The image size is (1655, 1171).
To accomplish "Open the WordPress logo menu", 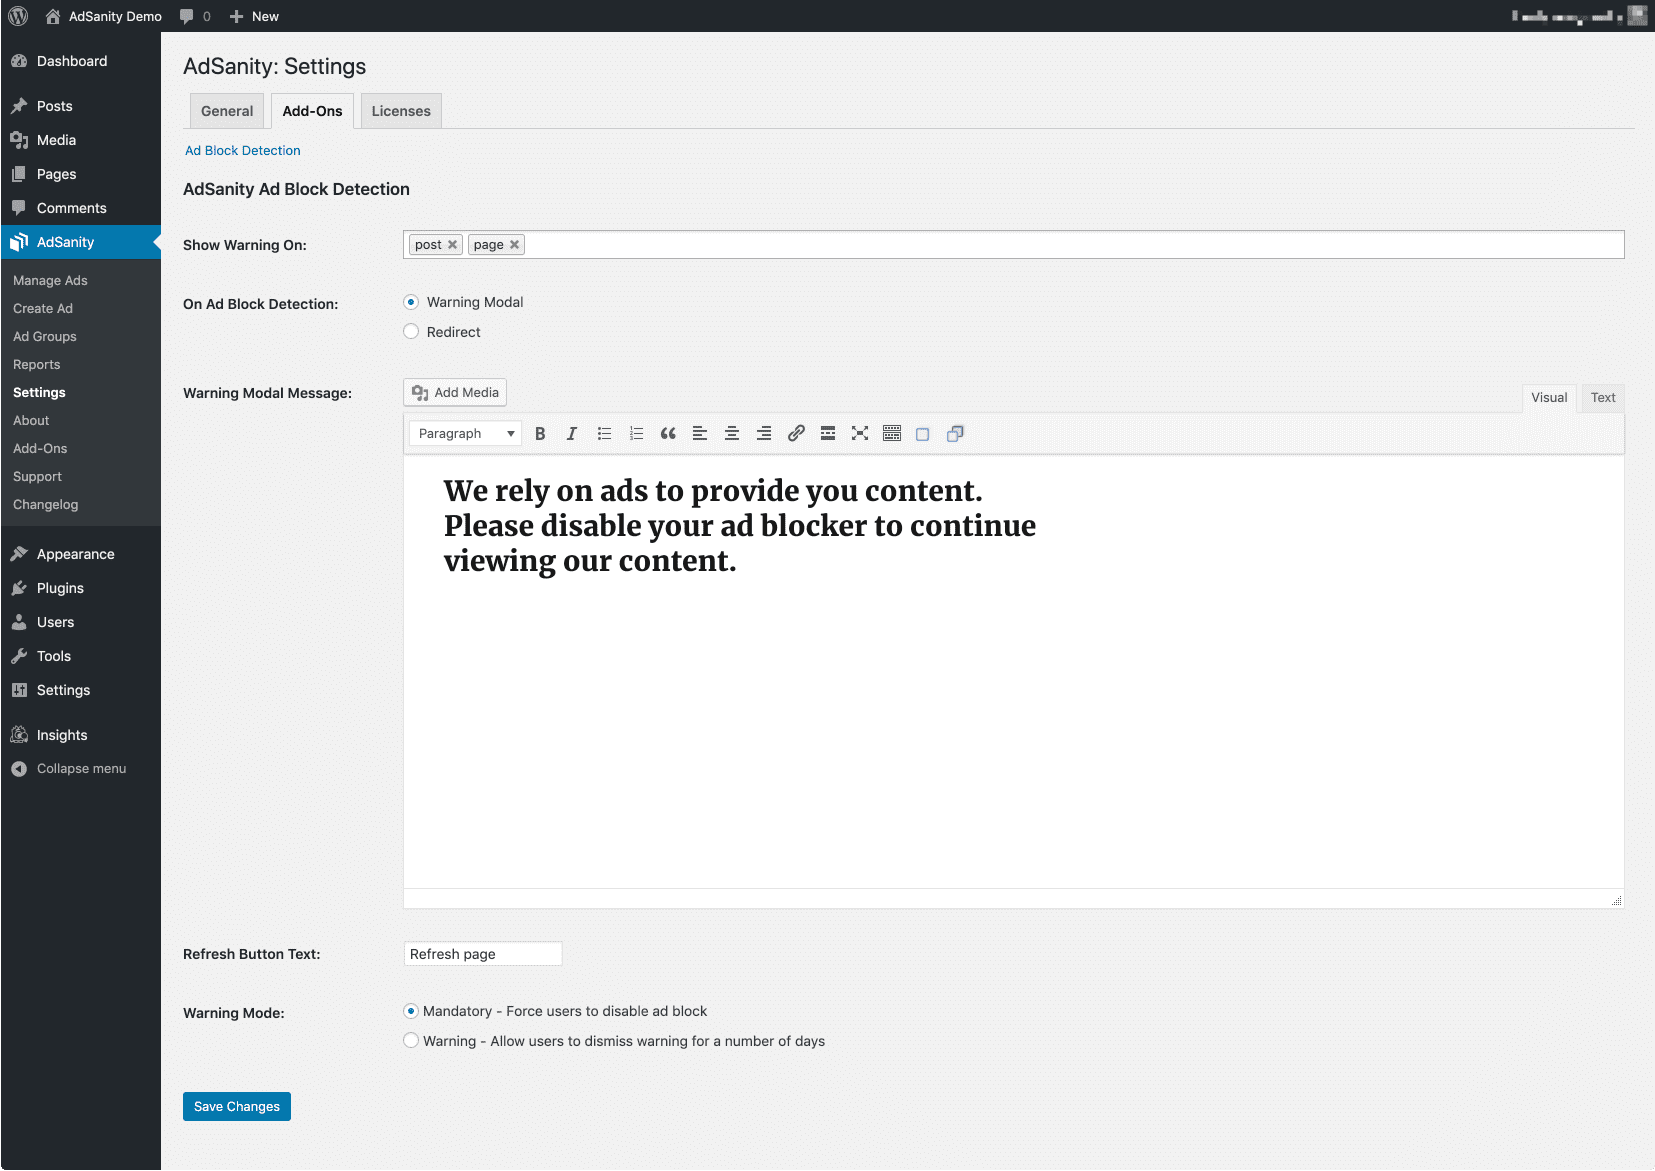I will coord(18,16).
